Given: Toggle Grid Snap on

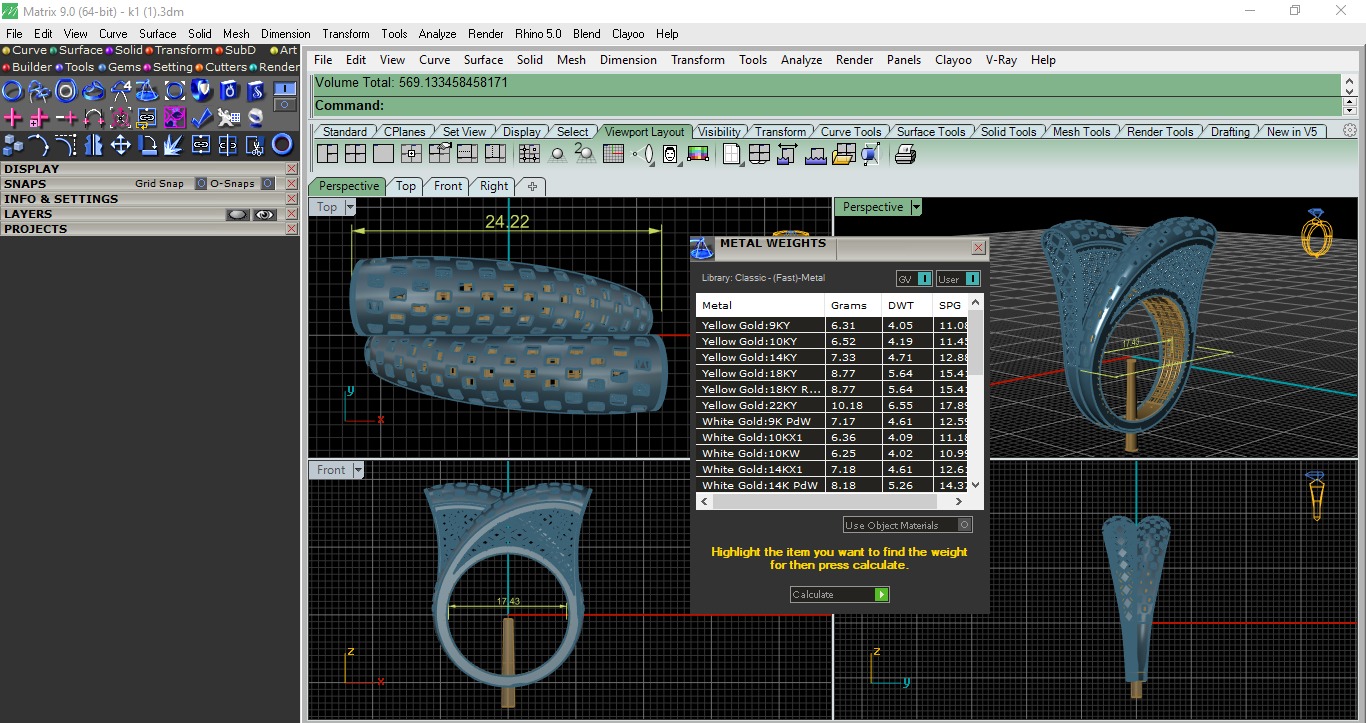Looking at the screenshot, I should click(x=201, y=184).
